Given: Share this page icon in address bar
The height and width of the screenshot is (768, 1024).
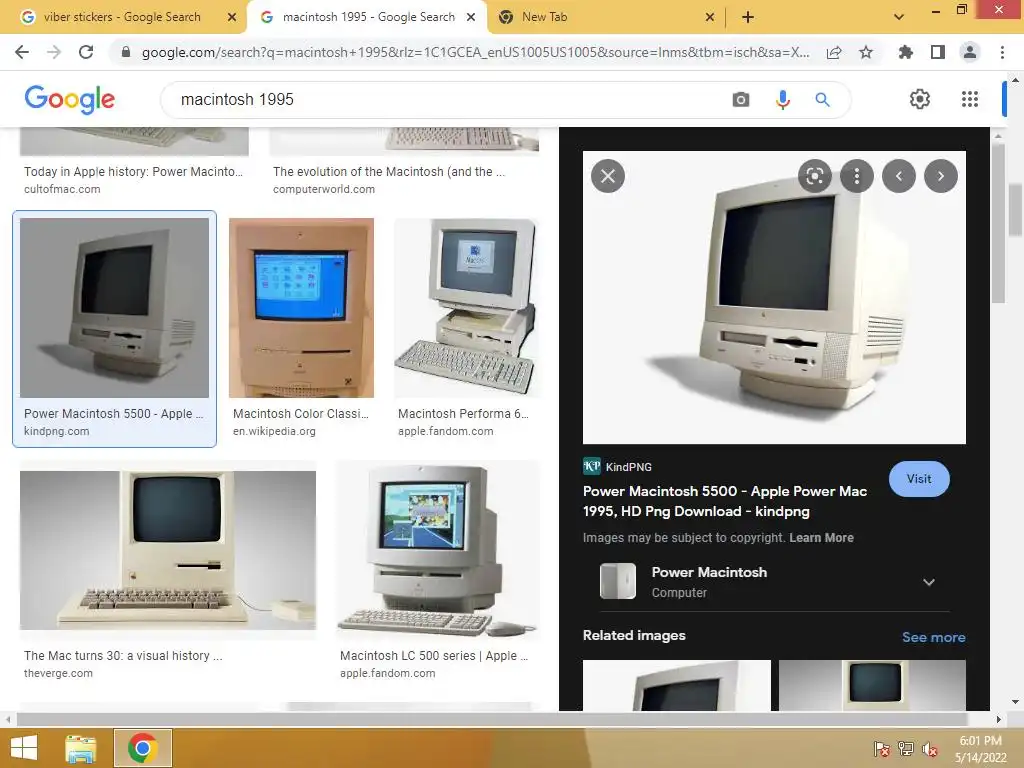Looking at the screenshot, I should pyautogui.click(x=834, y=52).
